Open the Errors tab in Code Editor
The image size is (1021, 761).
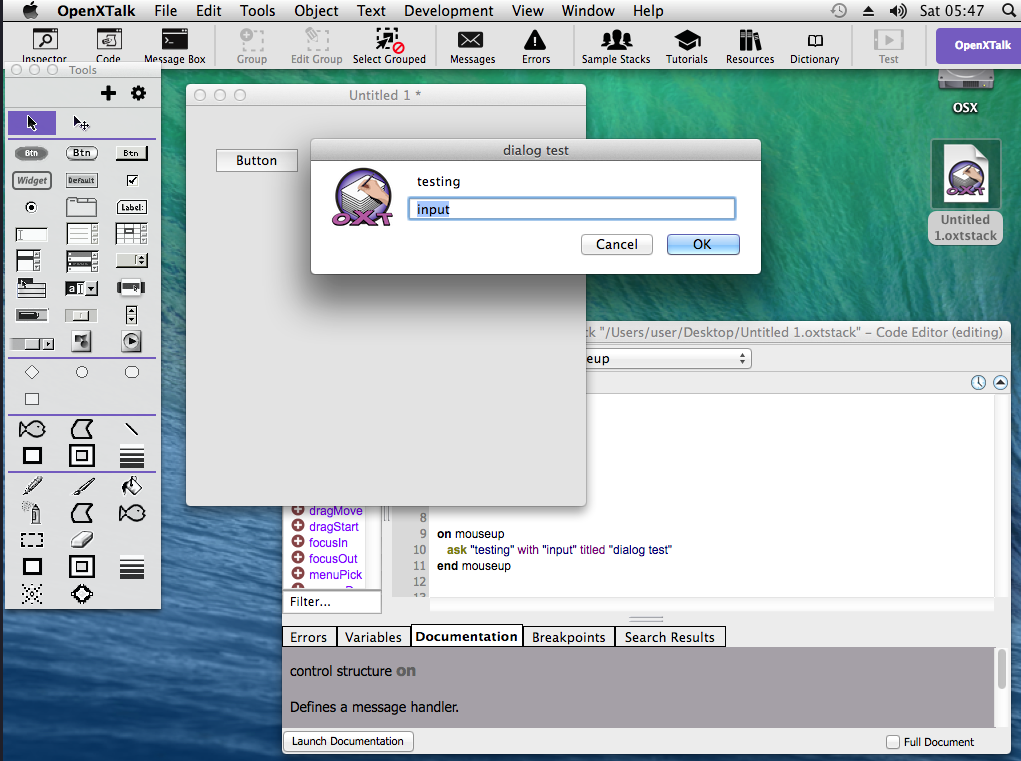click(309, 637)
